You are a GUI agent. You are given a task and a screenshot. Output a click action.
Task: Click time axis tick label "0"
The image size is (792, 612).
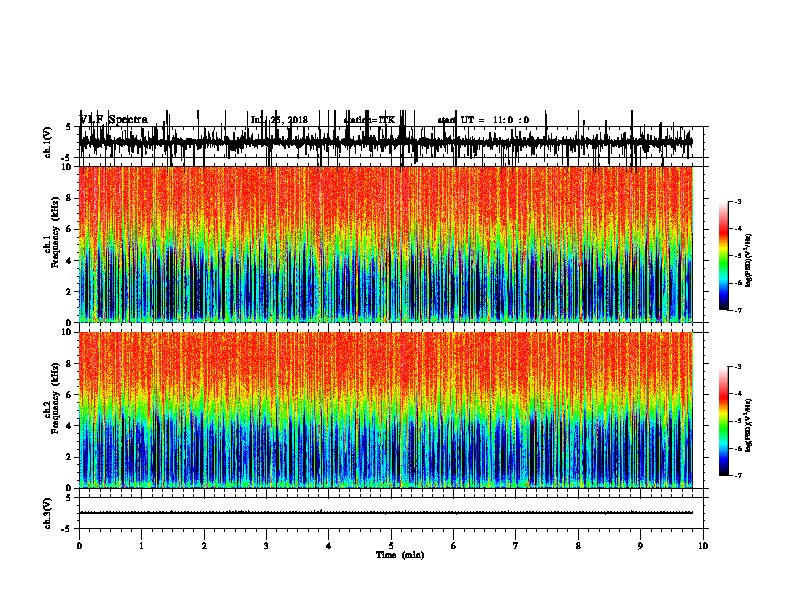tap(79, 546)
